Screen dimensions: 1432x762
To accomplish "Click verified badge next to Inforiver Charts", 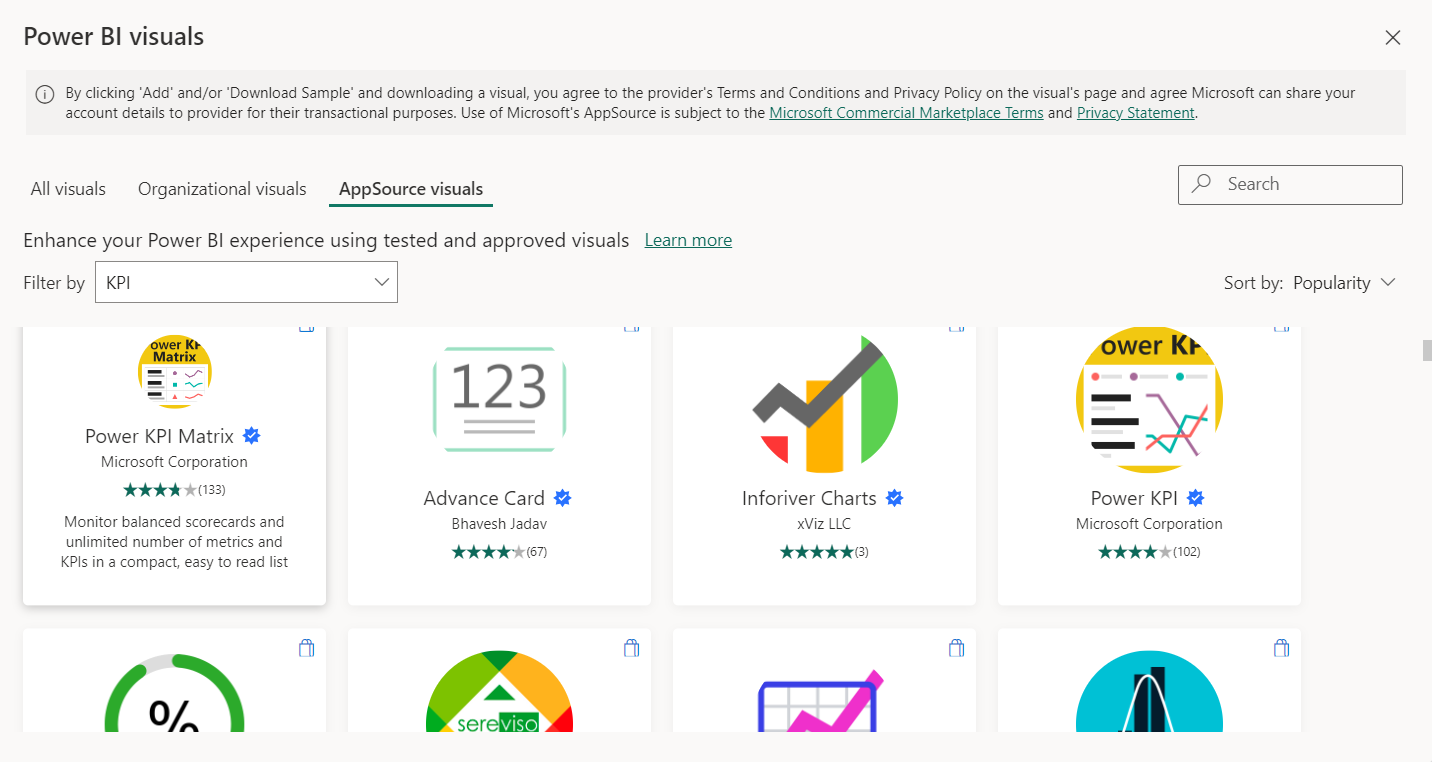I will click(895, 498).
